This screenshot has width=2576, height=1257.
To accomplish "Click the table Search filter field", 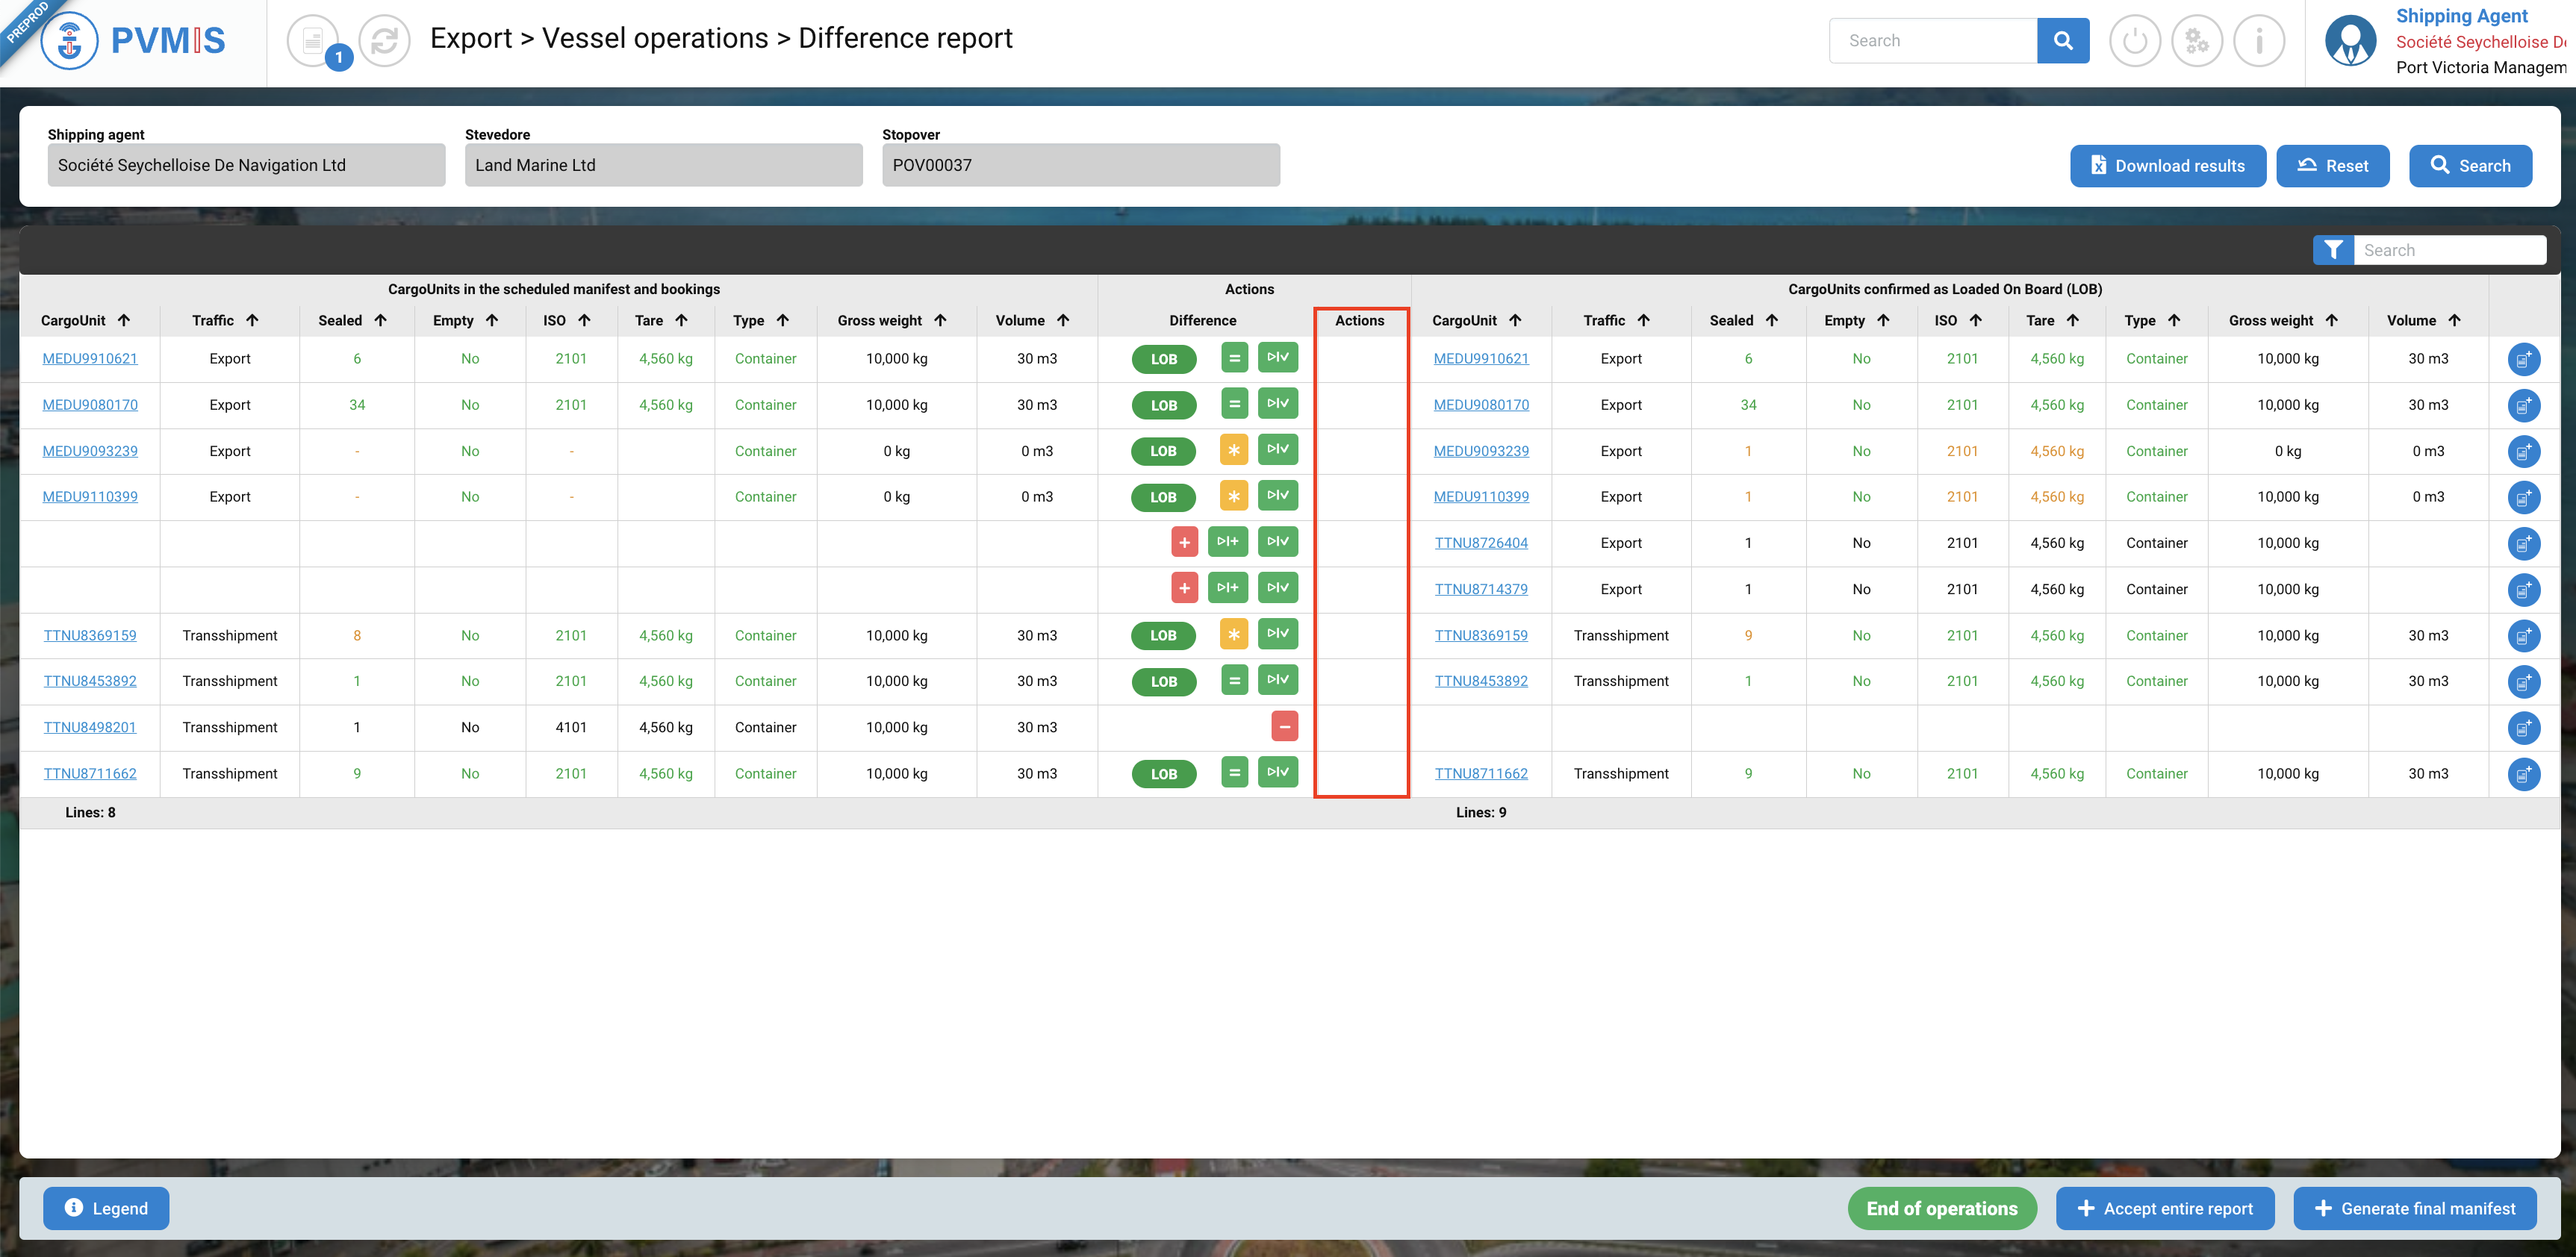I will [2448, 250].
